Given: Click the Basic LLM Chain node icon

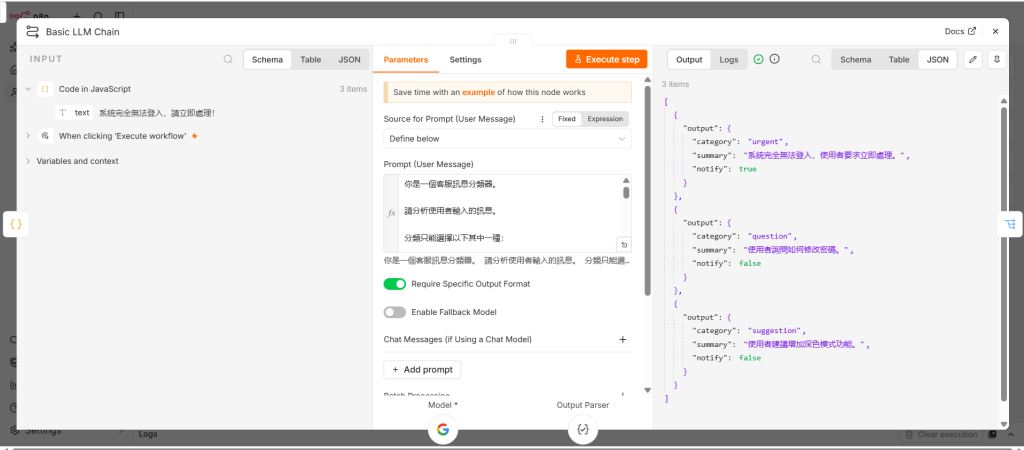Looking at the screenshot, I should pos(32,31).
